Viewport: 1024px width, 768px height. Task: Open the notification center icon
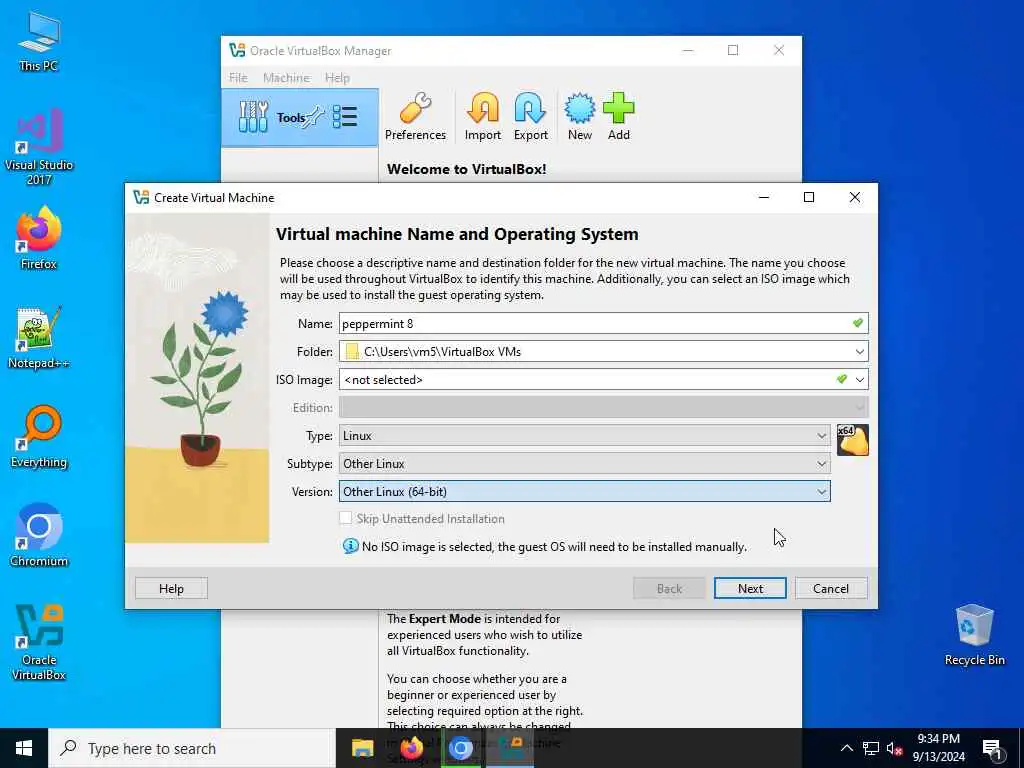coord(992,749)
